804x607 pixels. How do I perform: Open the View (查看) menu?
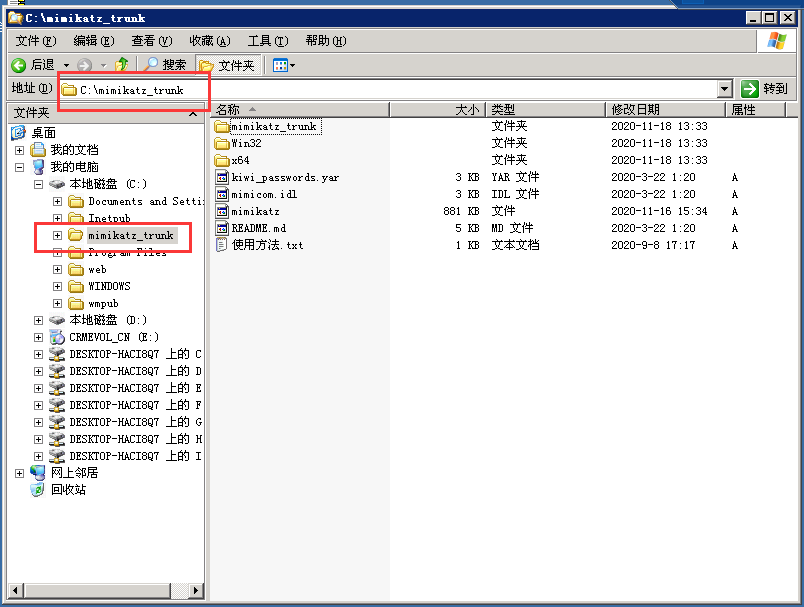pos(151,41)
